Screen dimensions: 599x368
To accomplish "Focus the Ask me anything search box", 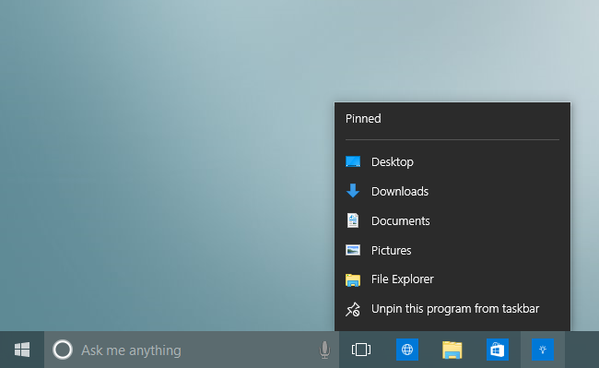I will click(191, 350).
